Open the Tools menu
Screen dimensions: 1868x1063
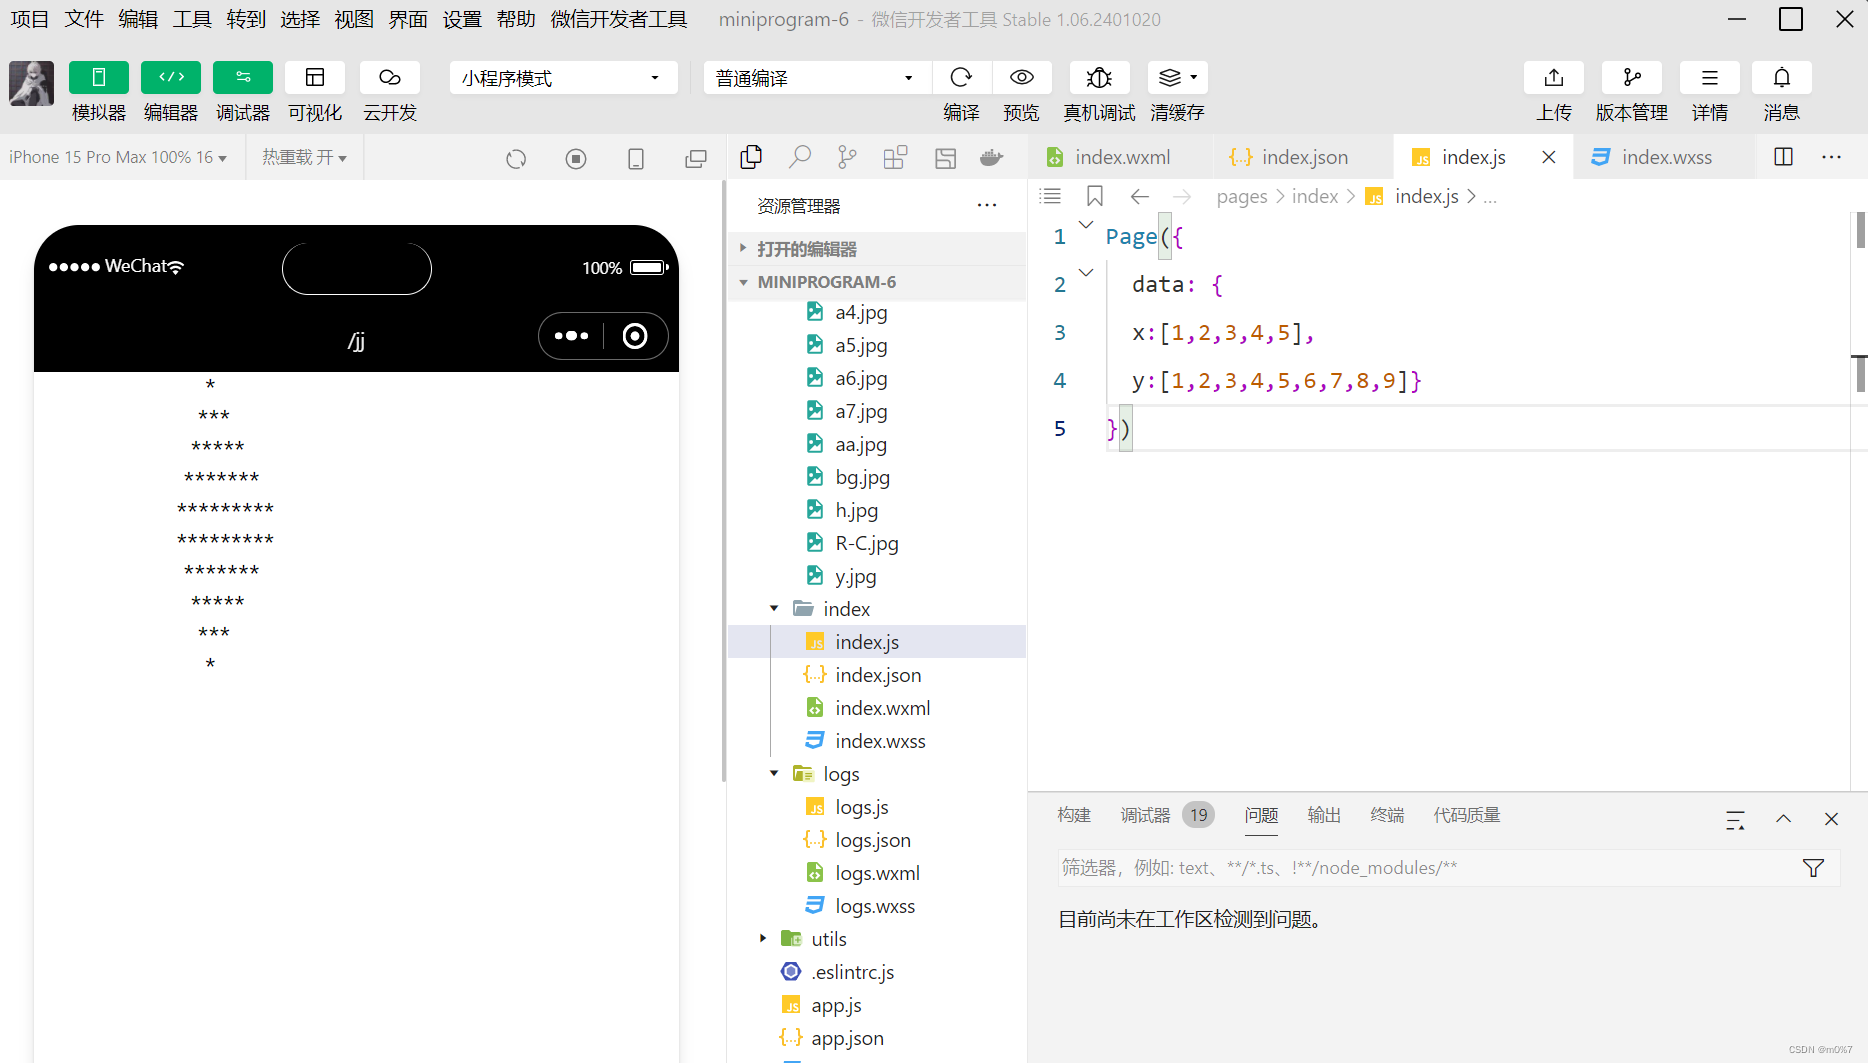(x=192, y=19)
